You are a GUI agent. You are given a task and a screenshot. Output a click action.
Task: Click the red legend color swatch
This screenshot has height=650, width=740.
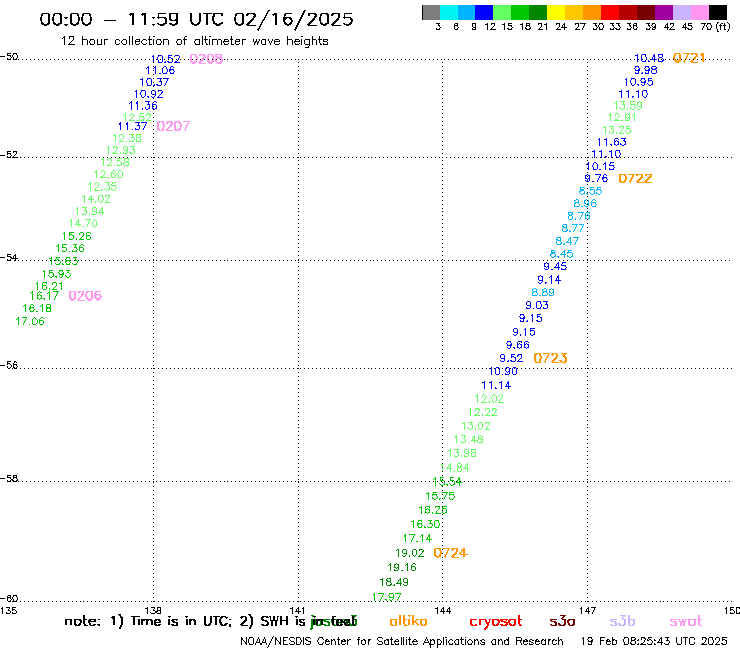tap(610, 12)
